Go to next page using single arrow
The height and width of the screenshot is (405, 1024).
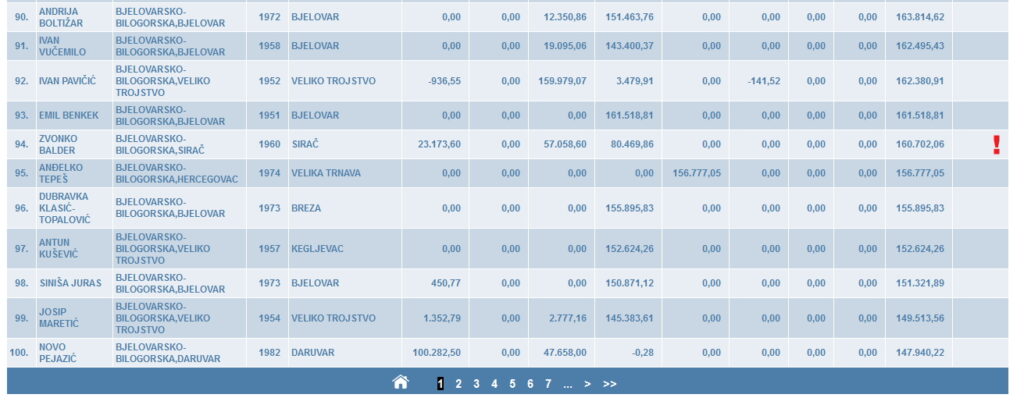587,383
